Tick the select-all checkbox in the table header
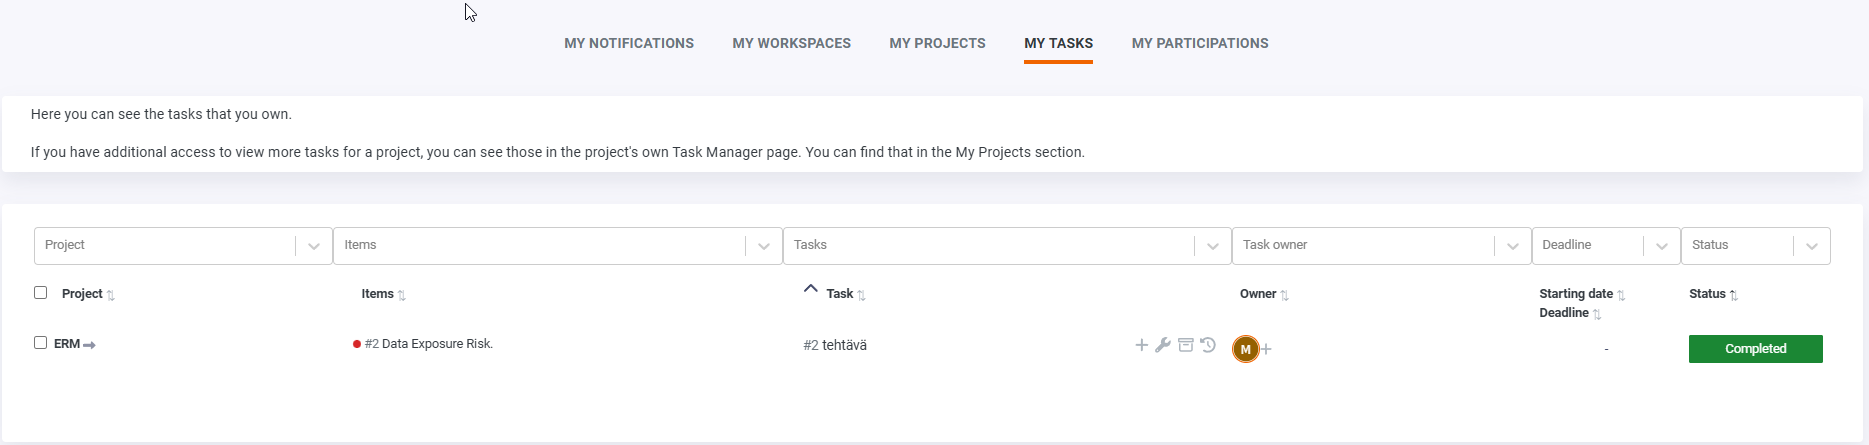Image resolution: width=1869 pixels, height=445 pixels. (40, 293)
